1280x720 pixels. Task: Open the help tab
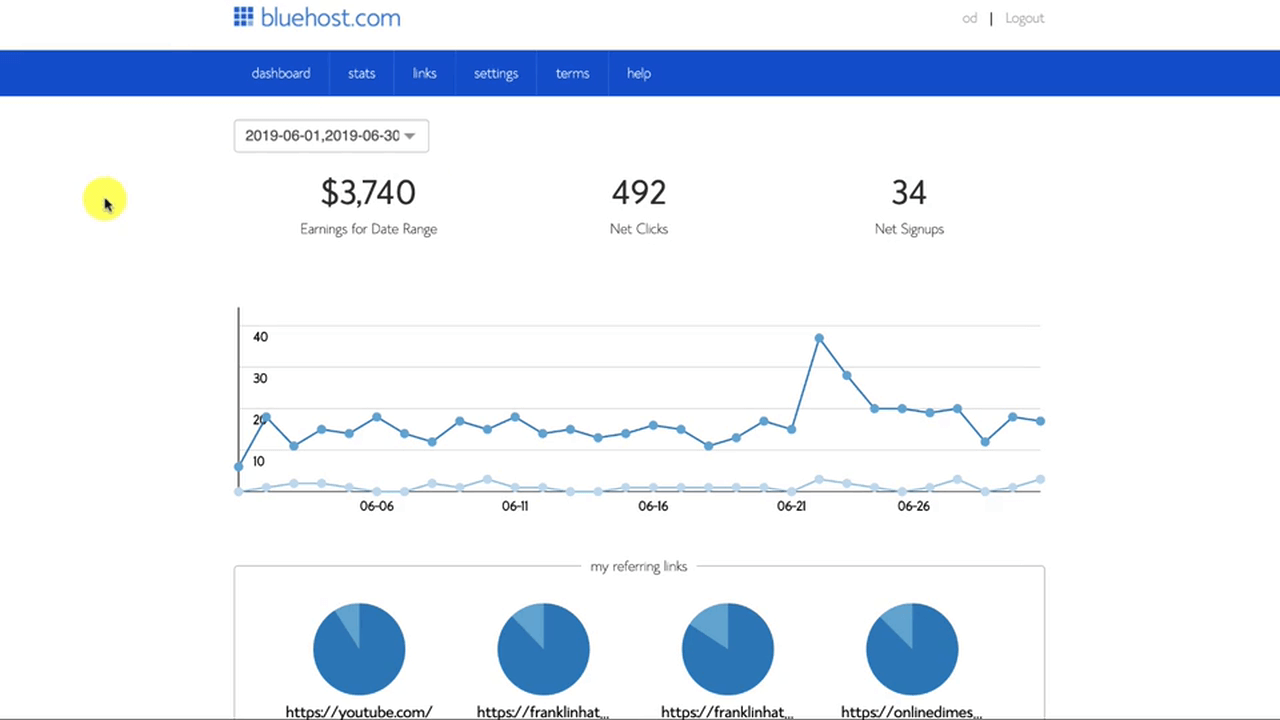639,73
